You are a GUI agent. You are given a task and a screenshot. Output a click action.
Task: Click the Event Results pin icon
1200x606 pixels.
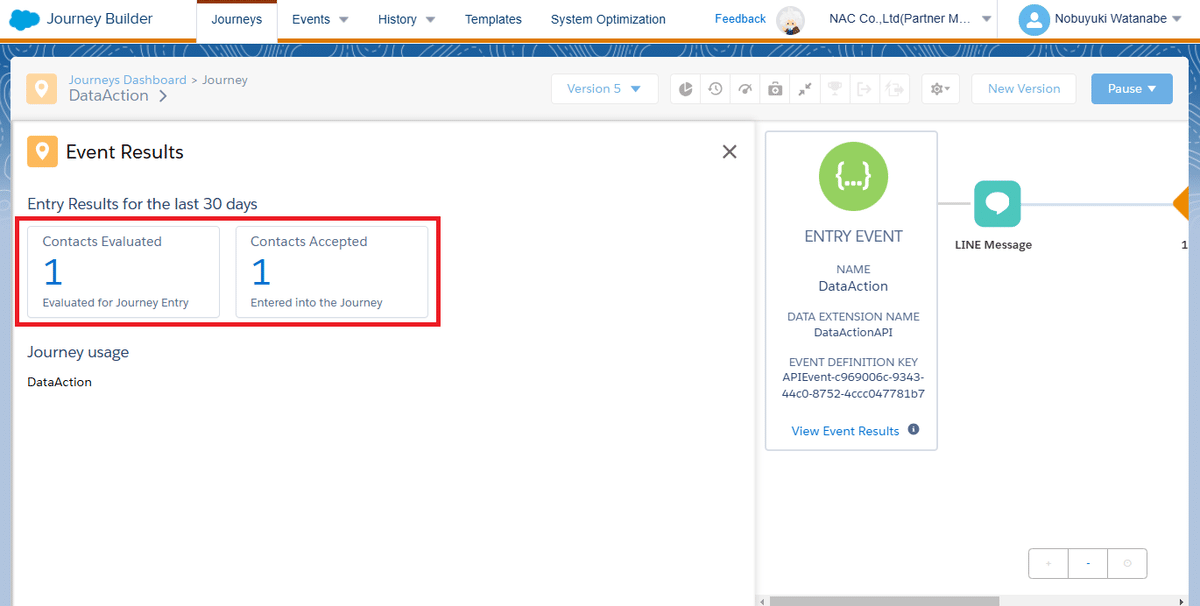(x=42, y=152)
